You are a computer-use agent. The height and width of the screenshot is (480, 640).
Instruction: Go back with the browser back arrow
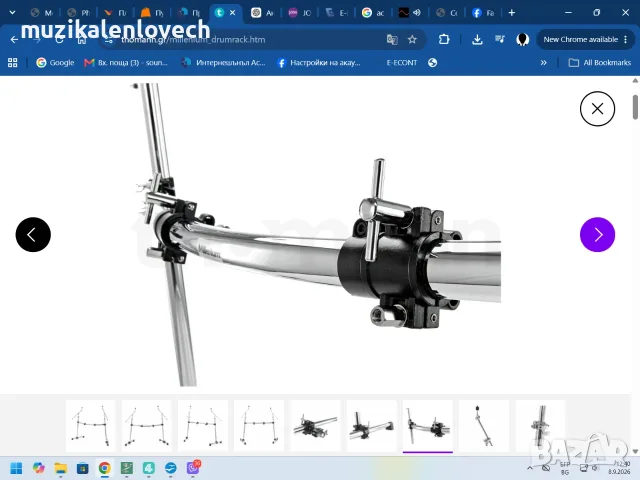point(14,40)
